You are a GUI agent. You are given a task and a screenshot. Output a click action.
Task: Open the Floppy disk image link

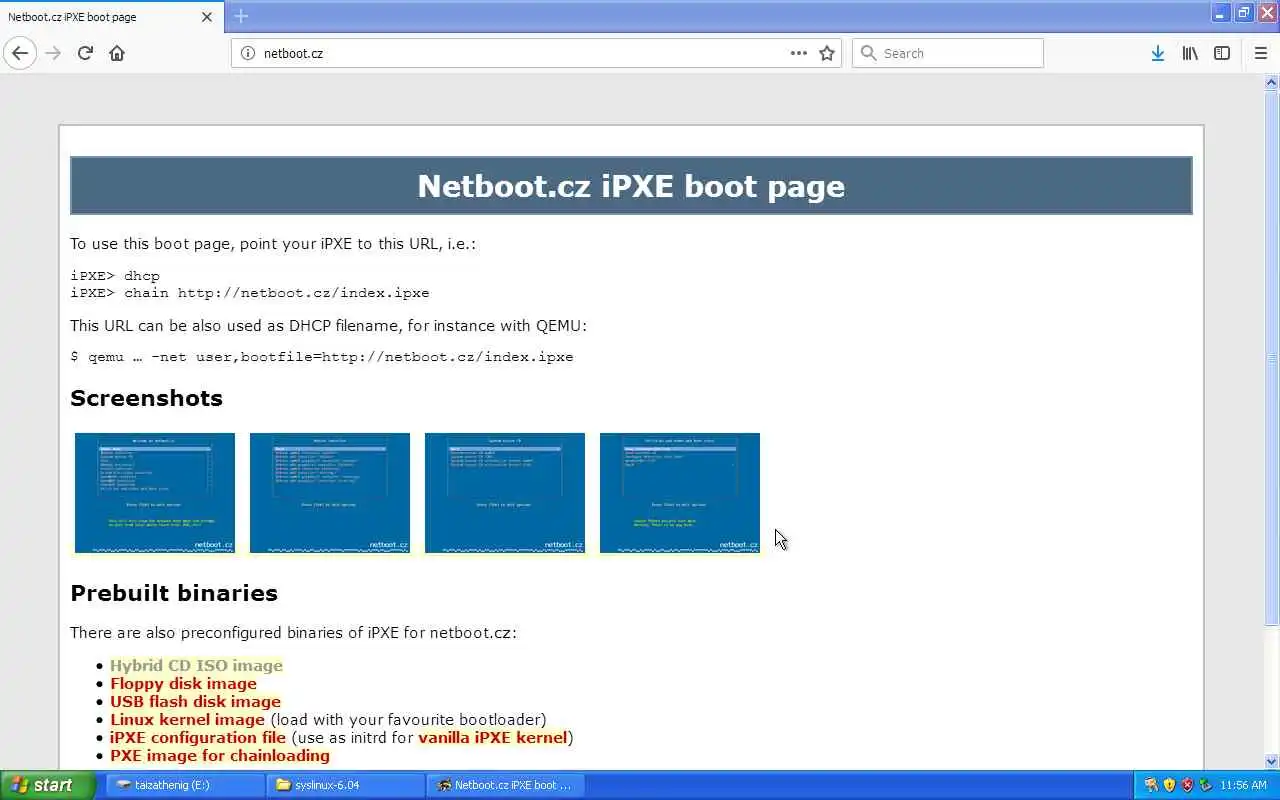(x=183, y=683)
